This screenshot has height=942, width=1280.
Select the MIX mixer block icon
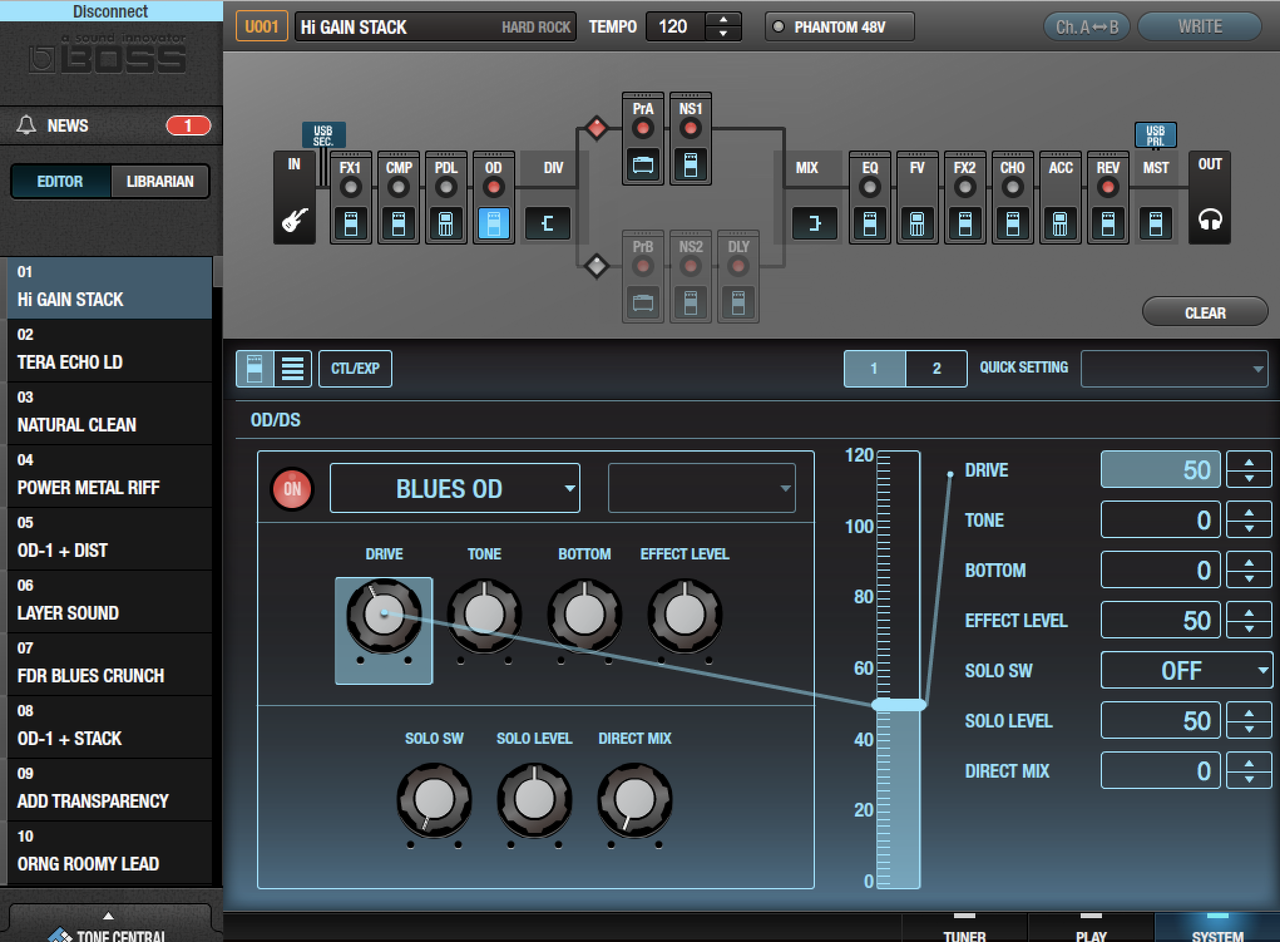814,223
